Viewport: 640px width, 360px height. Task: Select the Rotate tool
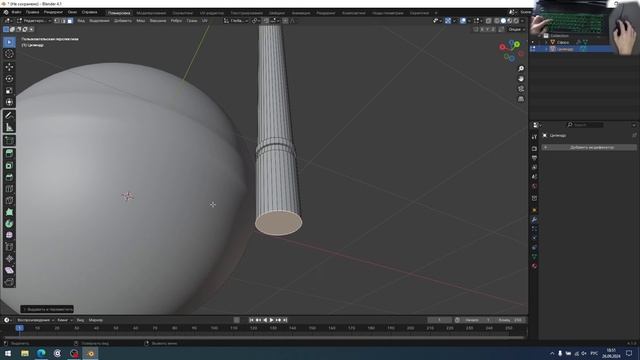click(9, 78)
